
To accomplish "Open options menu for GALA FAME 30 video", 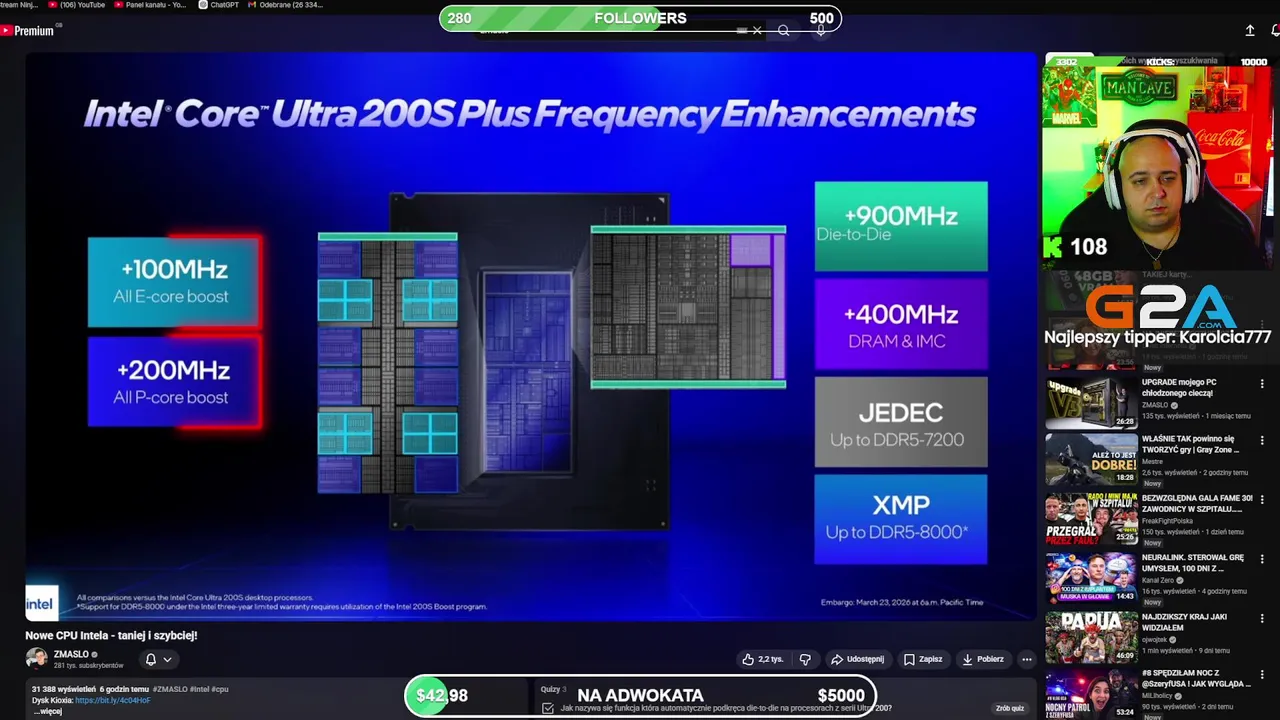I will click(1262, 499).
